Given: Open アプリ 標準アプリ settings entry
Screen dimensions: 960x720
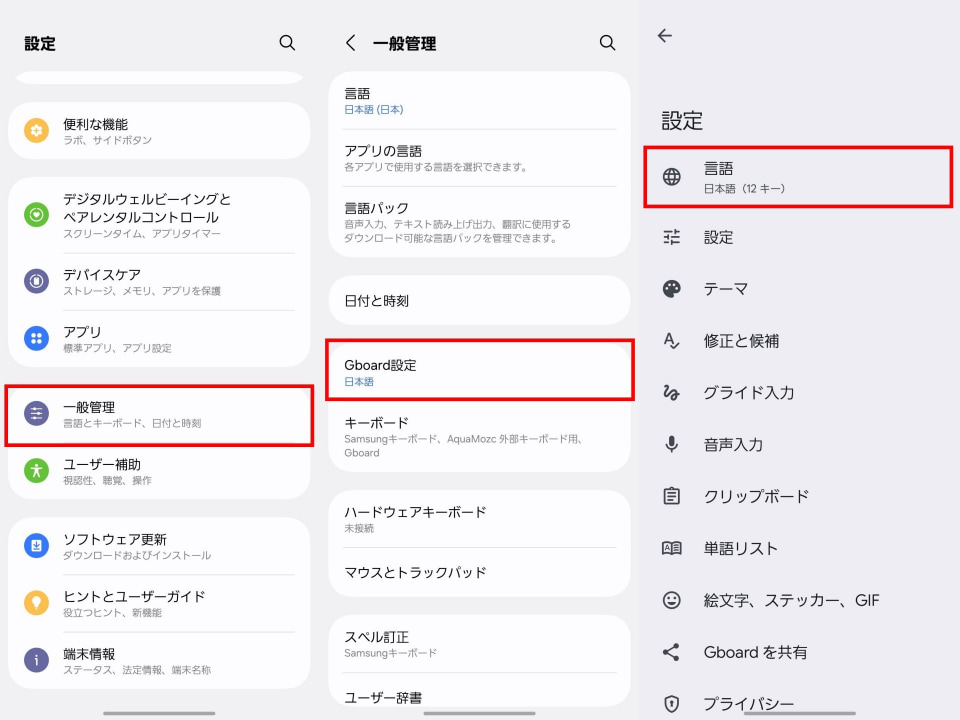Looking at the screenshot, I should click(x=159, y=339).
